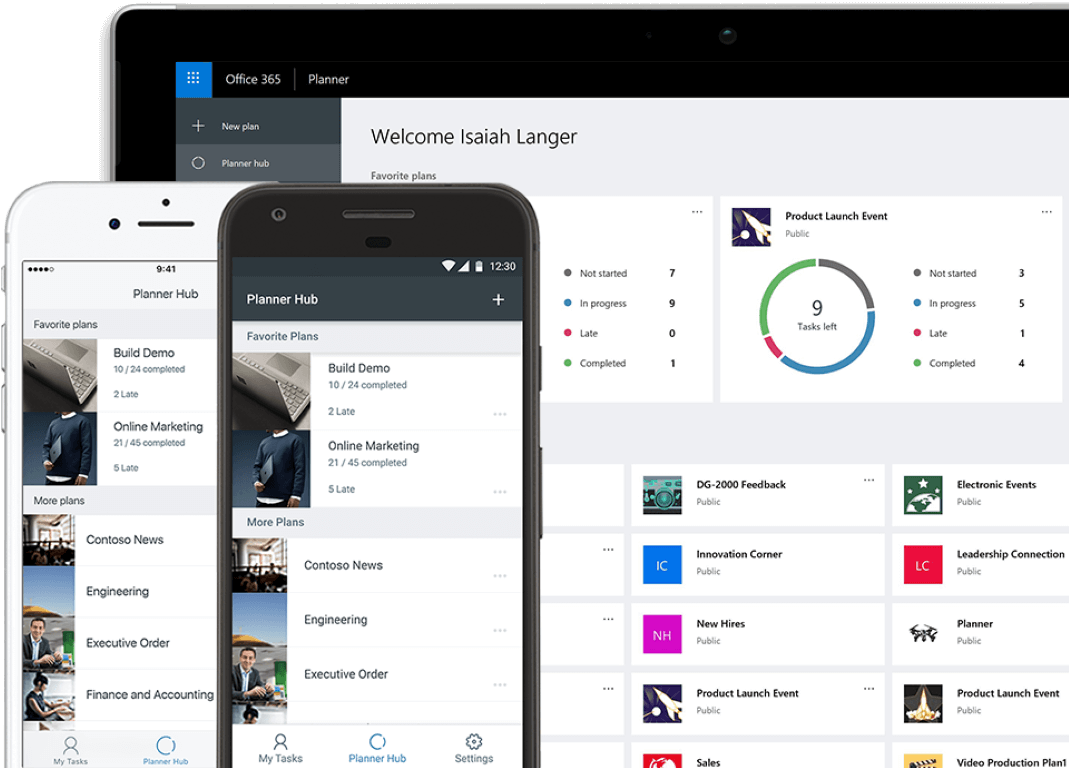Tap the battery icon in Android status bar
This screenshot has height=768, width=1069.
coord(479,266)
